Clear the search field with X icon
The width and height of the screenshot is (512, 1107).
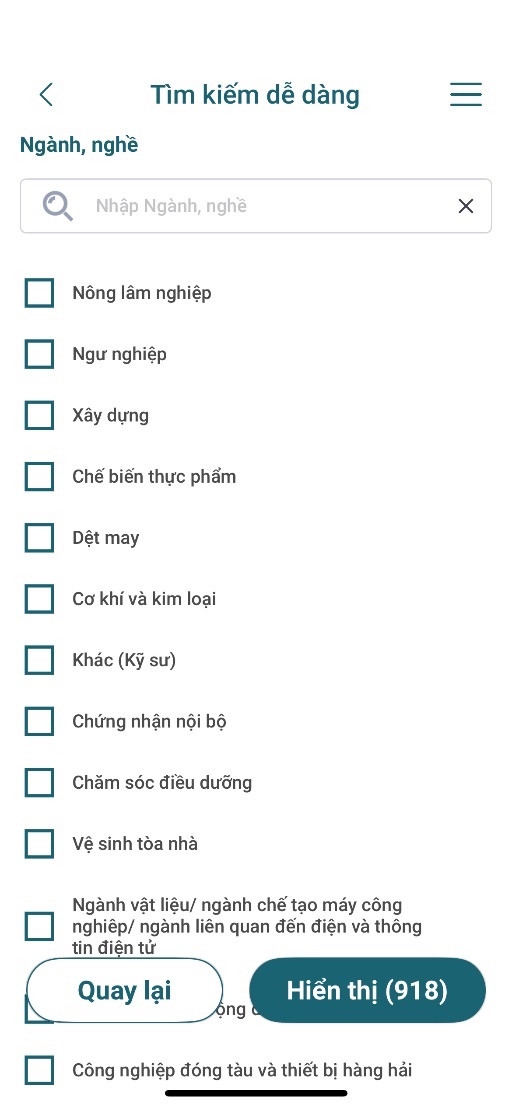[466, 206]
